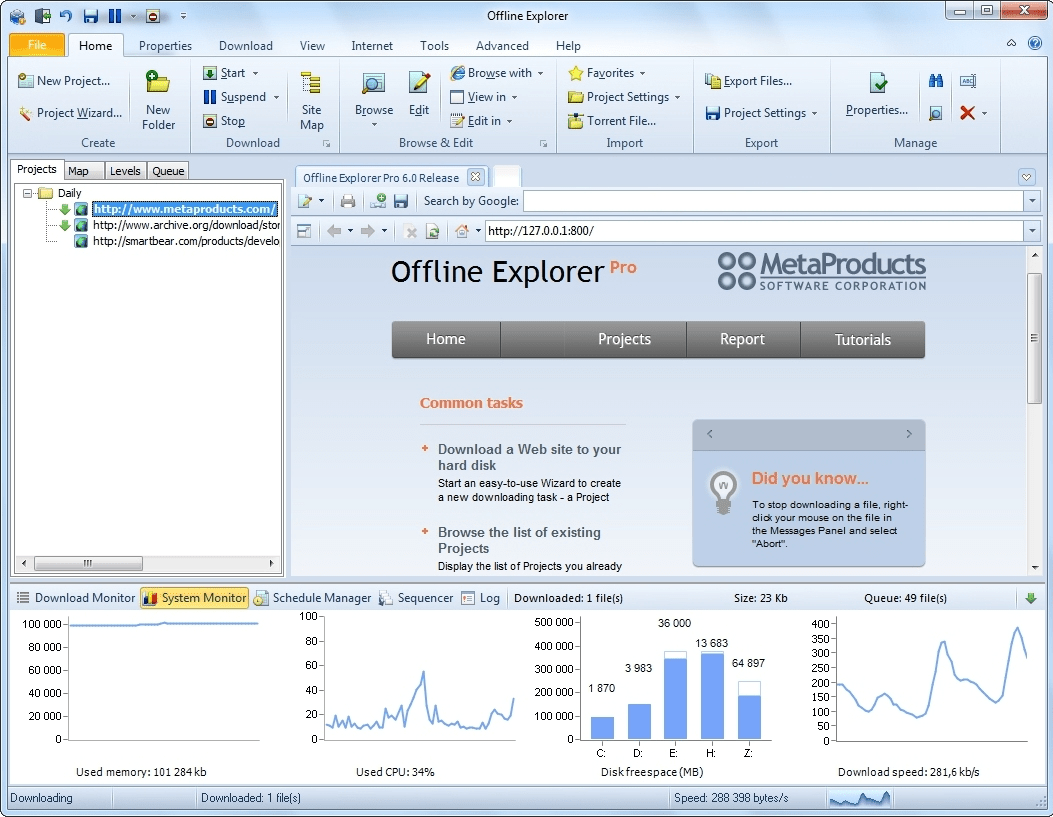This screenshot has width=1053, height=817.
Task: Click Download a Web site link
Action: tap(529, 457)
